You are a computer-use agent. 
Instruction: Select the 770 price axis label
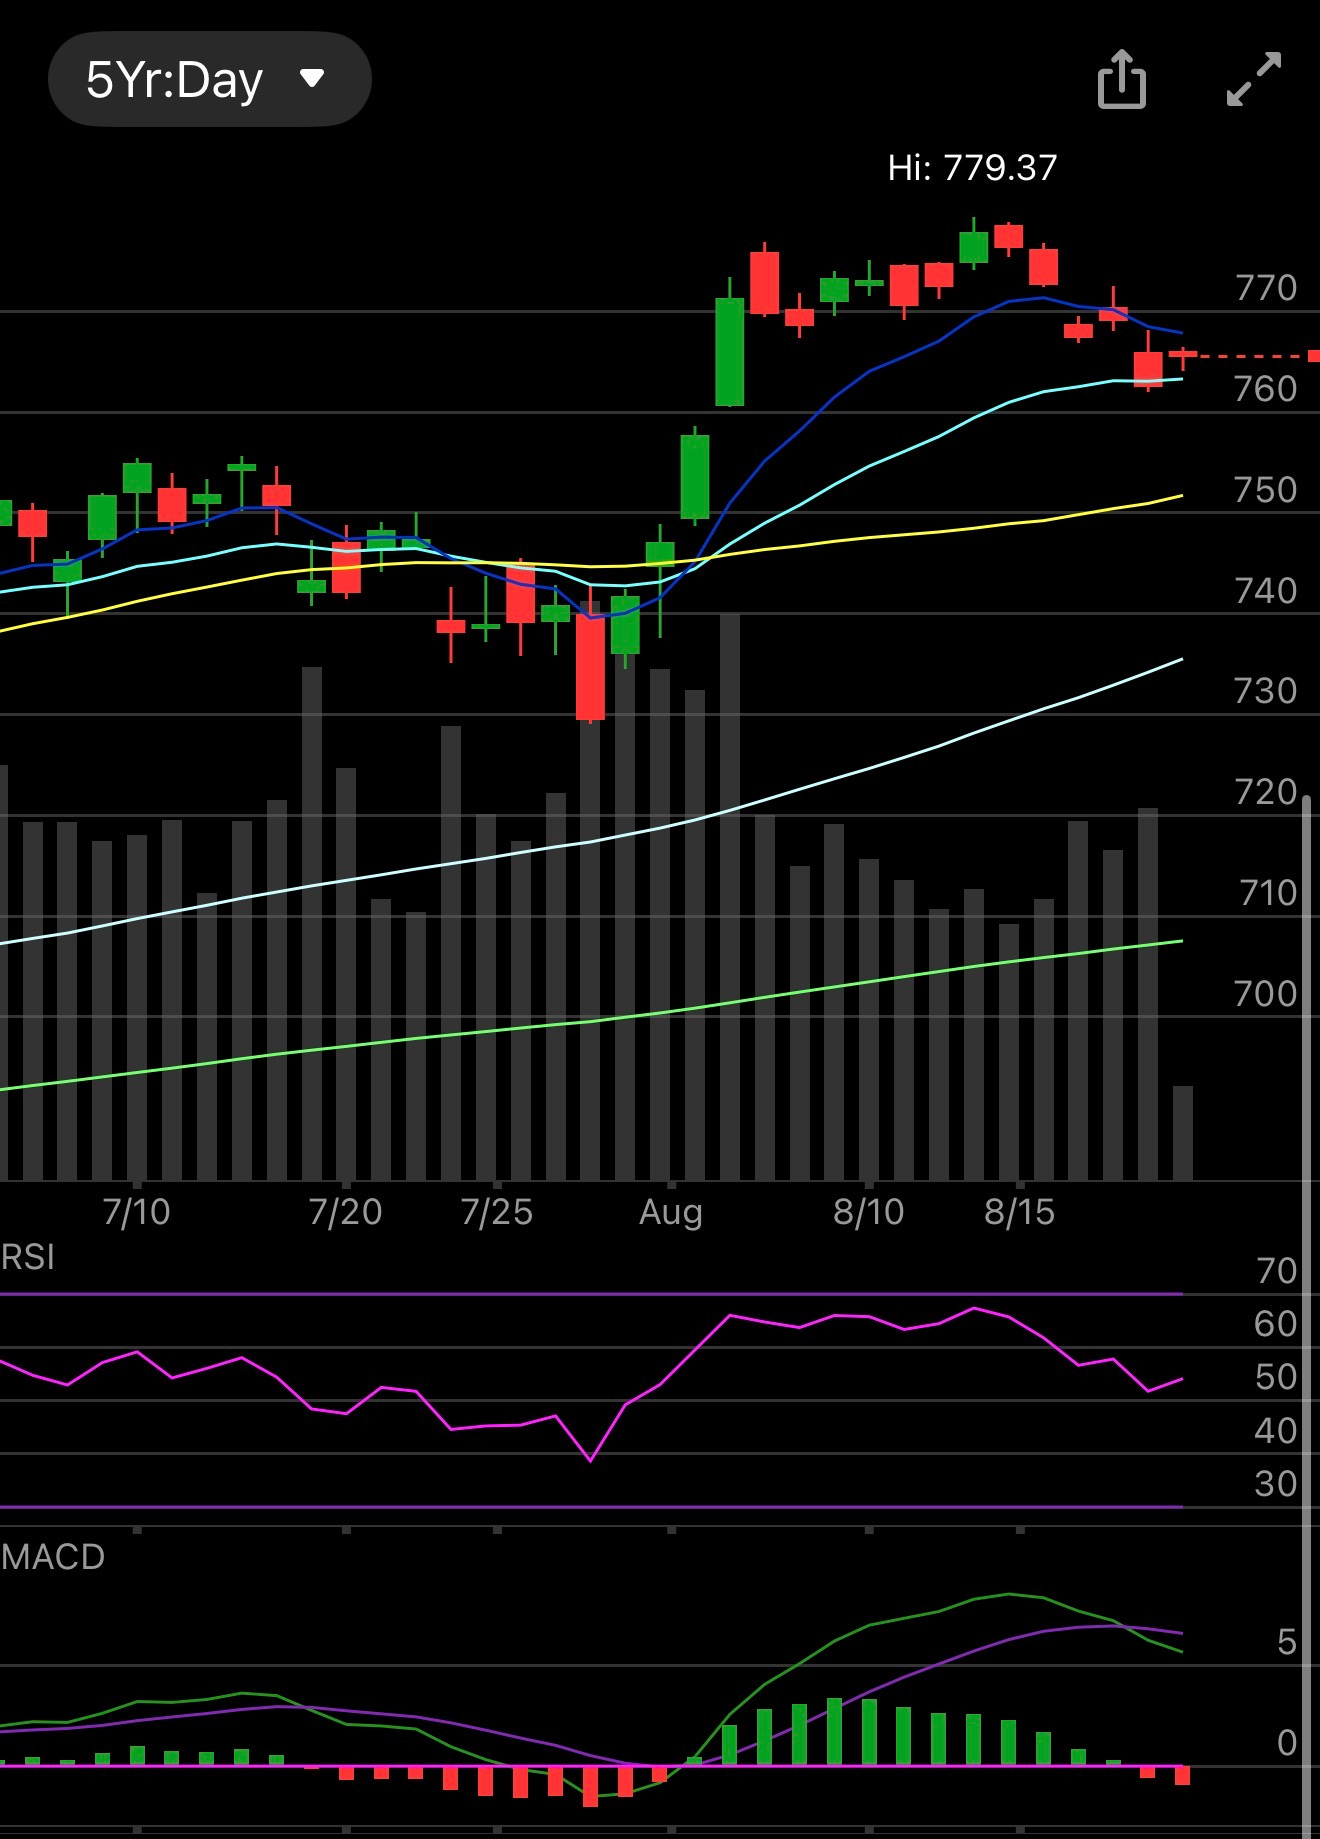[x=1266, y=288]
